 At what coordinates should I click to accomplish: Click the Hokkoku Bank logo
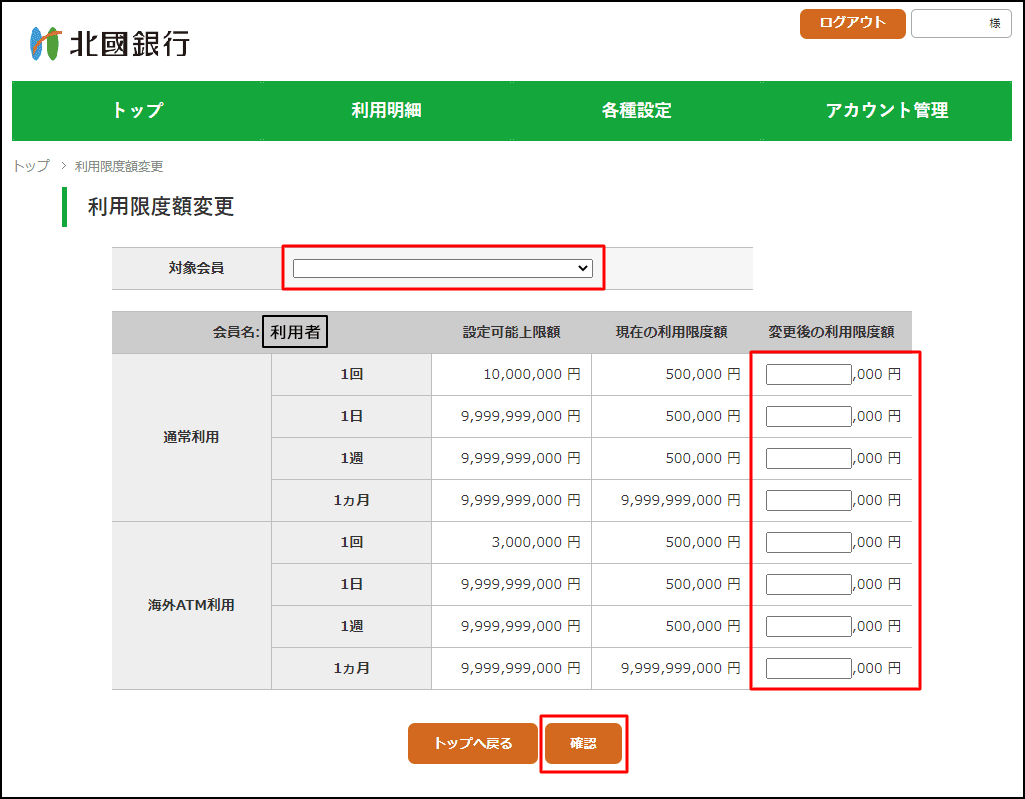[x=109, y=43]
